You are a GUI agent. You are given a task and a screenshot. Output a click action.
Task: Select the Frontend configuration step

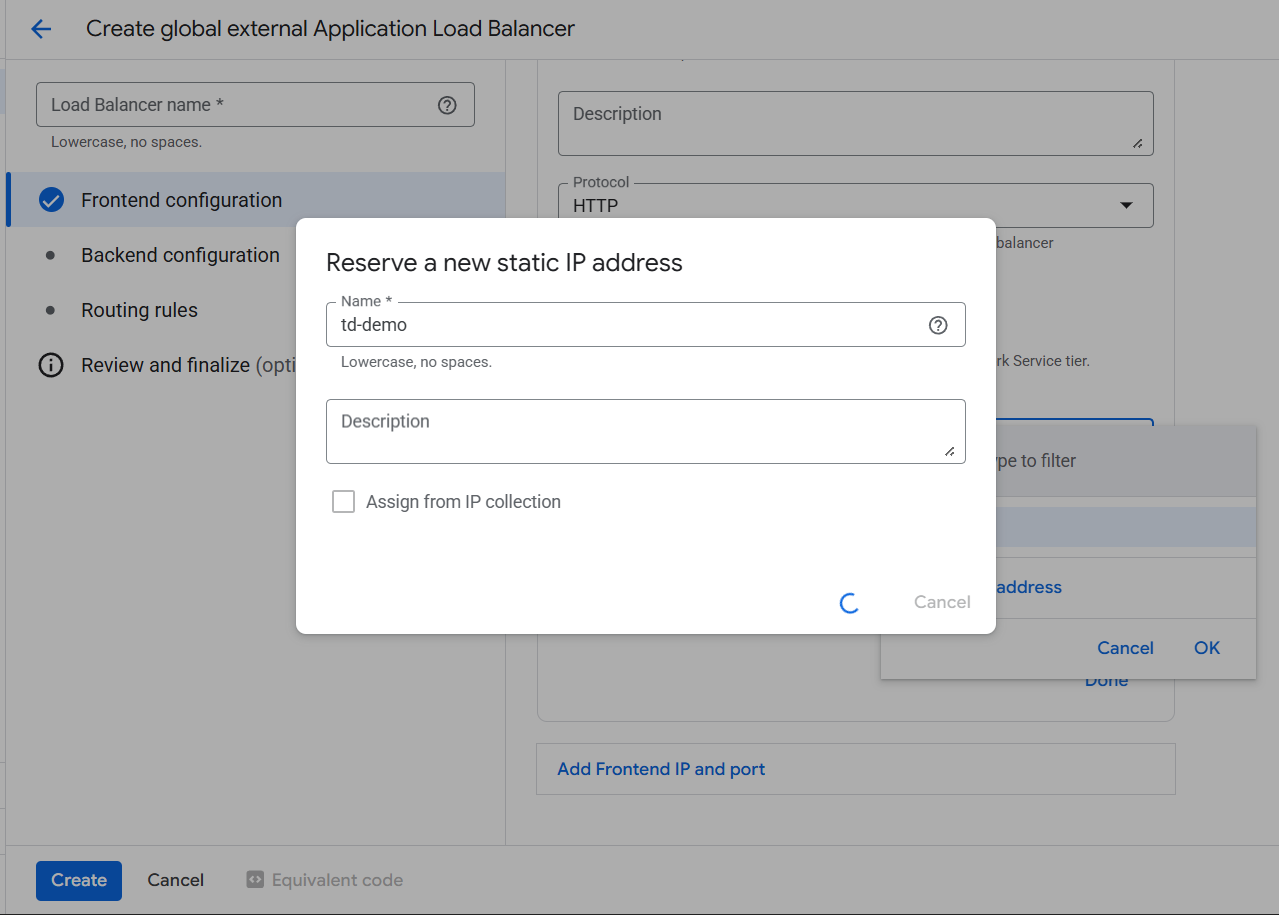pos(181,200)
